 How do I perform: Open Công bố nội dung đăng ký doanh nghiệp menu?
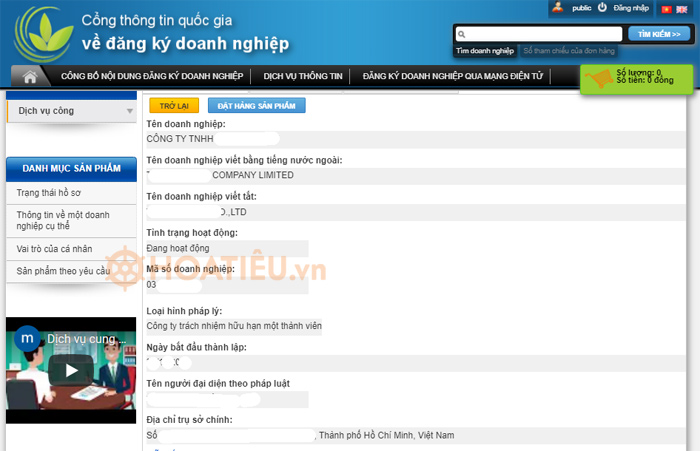[x=151, y=76]
